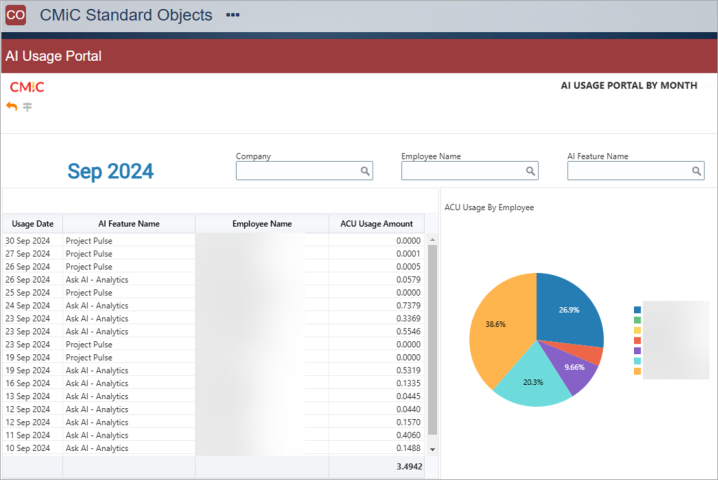Click the 0.0001 ACU usage value
This screenshot has height=480, width=718.
(x=408, y=254)
